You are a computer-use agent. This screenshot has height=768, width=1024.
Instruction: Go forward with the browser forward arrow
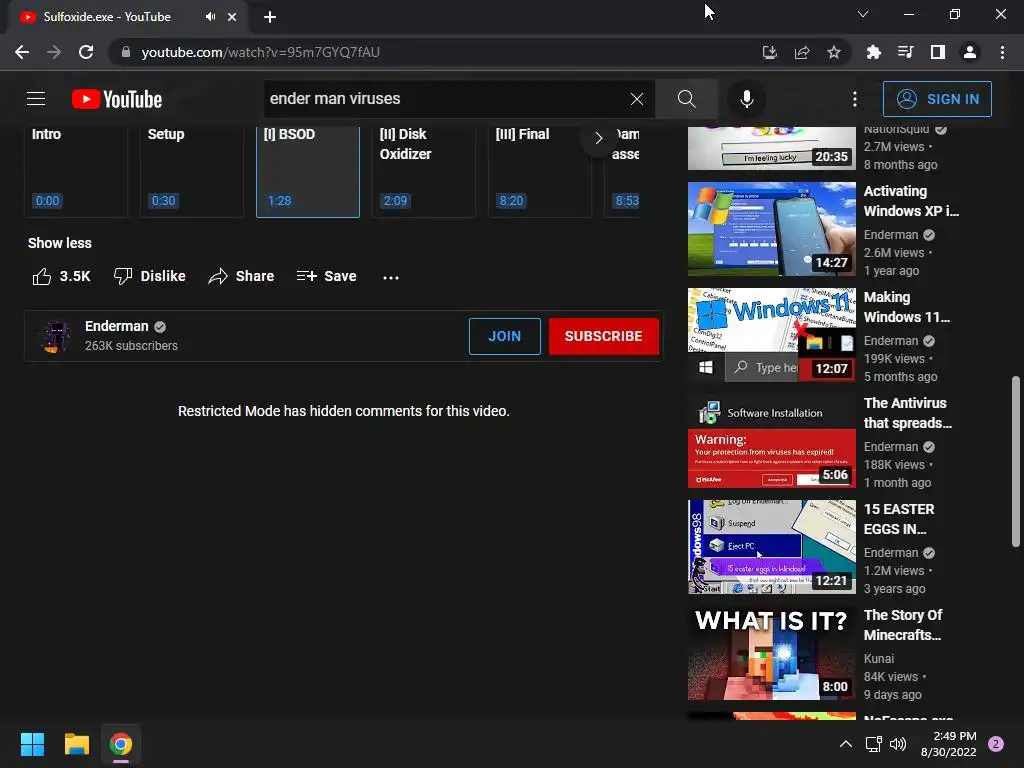(54, 52)
